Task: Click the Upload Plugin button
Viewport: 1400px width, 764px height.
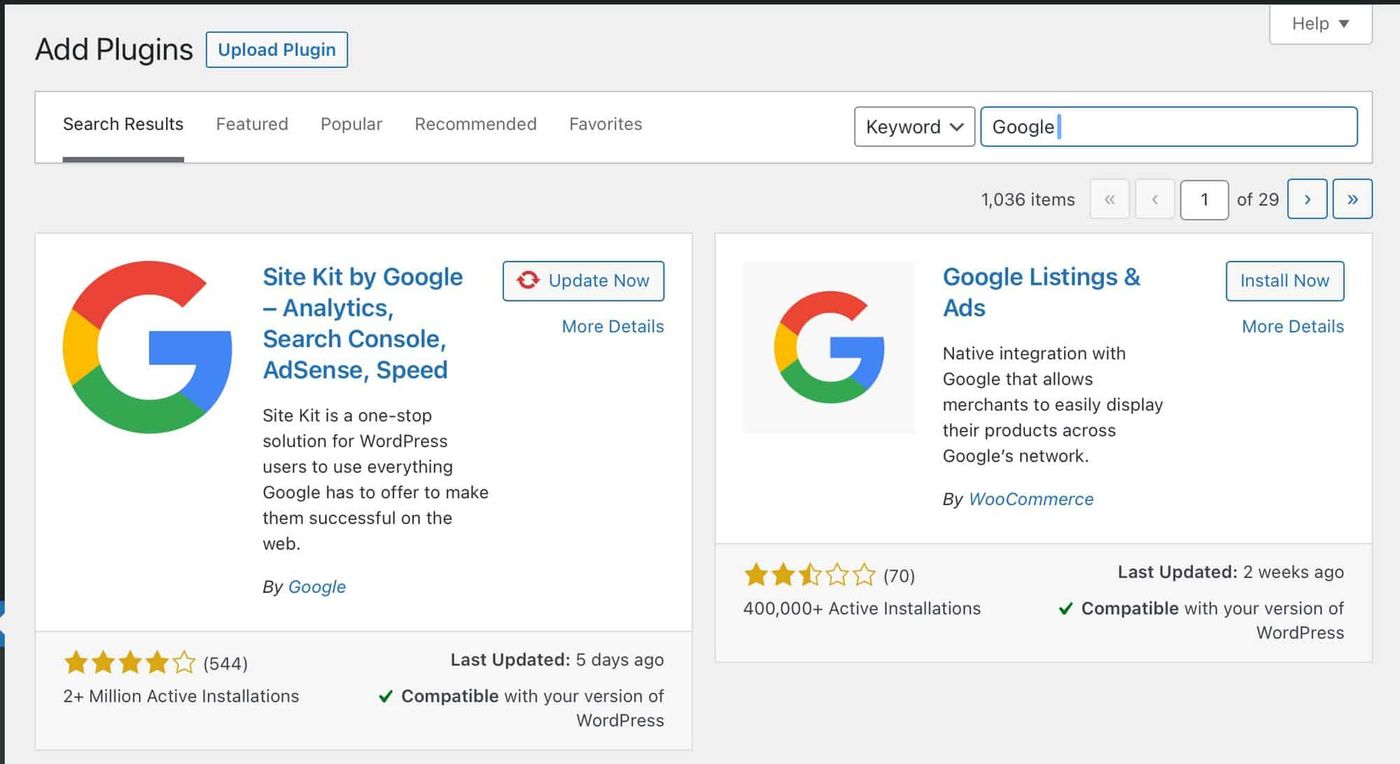Action: click(277, 50)
